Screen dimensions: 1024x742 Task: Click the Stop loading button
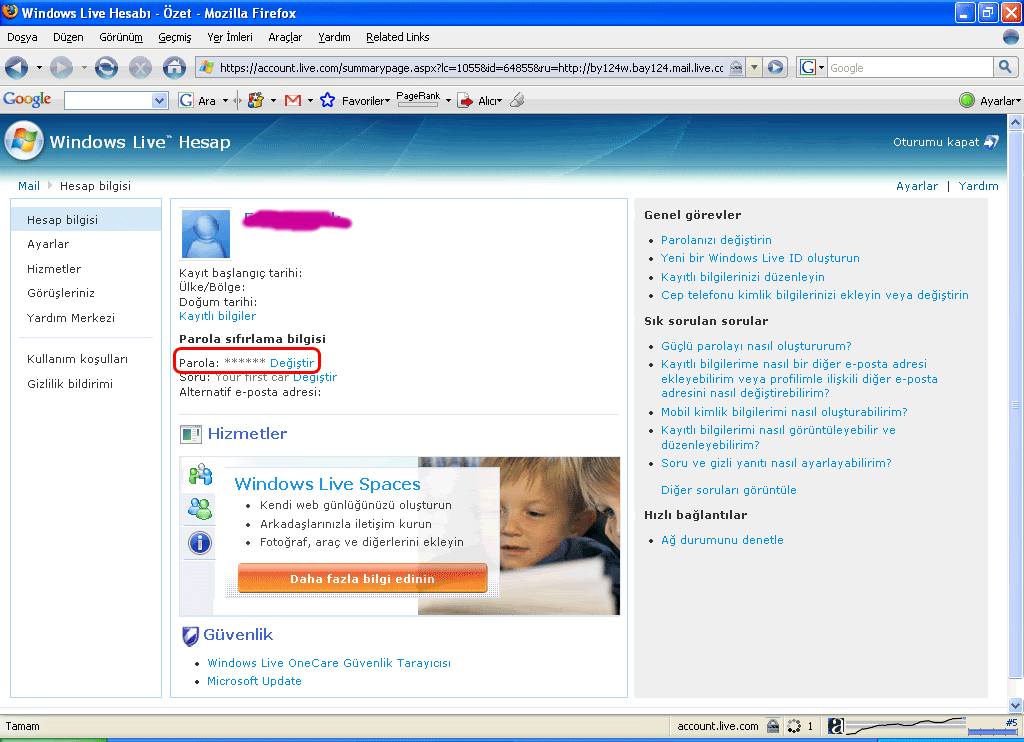coord(140,67)
